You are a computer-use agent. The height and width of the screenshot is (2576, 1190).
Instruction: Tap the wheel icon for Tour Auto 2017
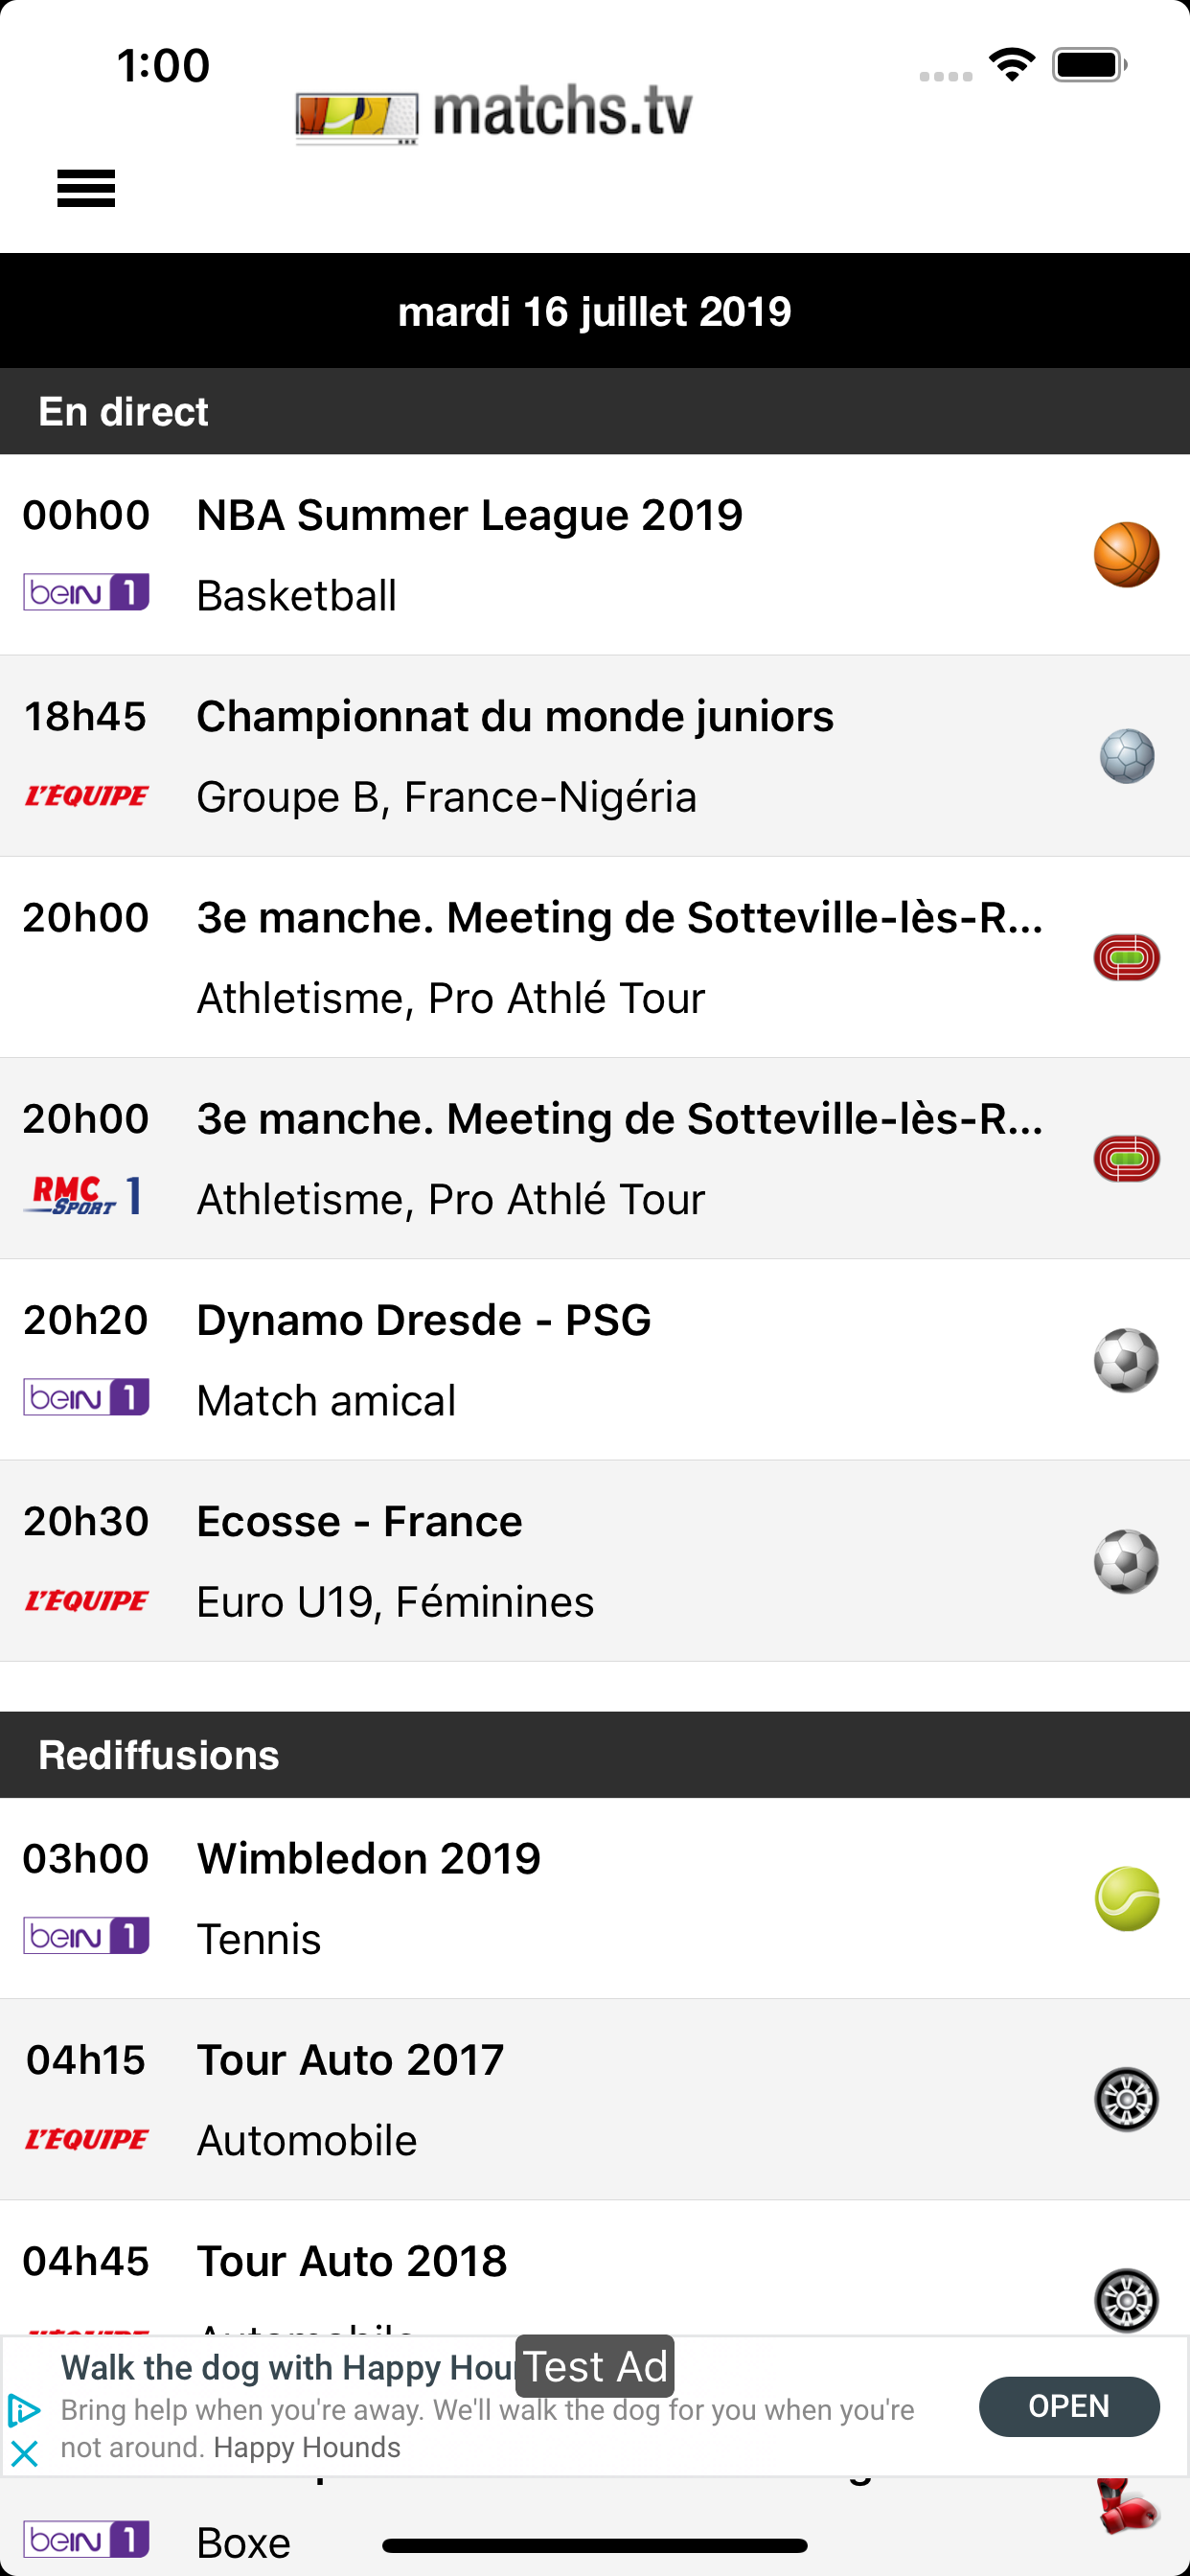pos(1126,2099)
